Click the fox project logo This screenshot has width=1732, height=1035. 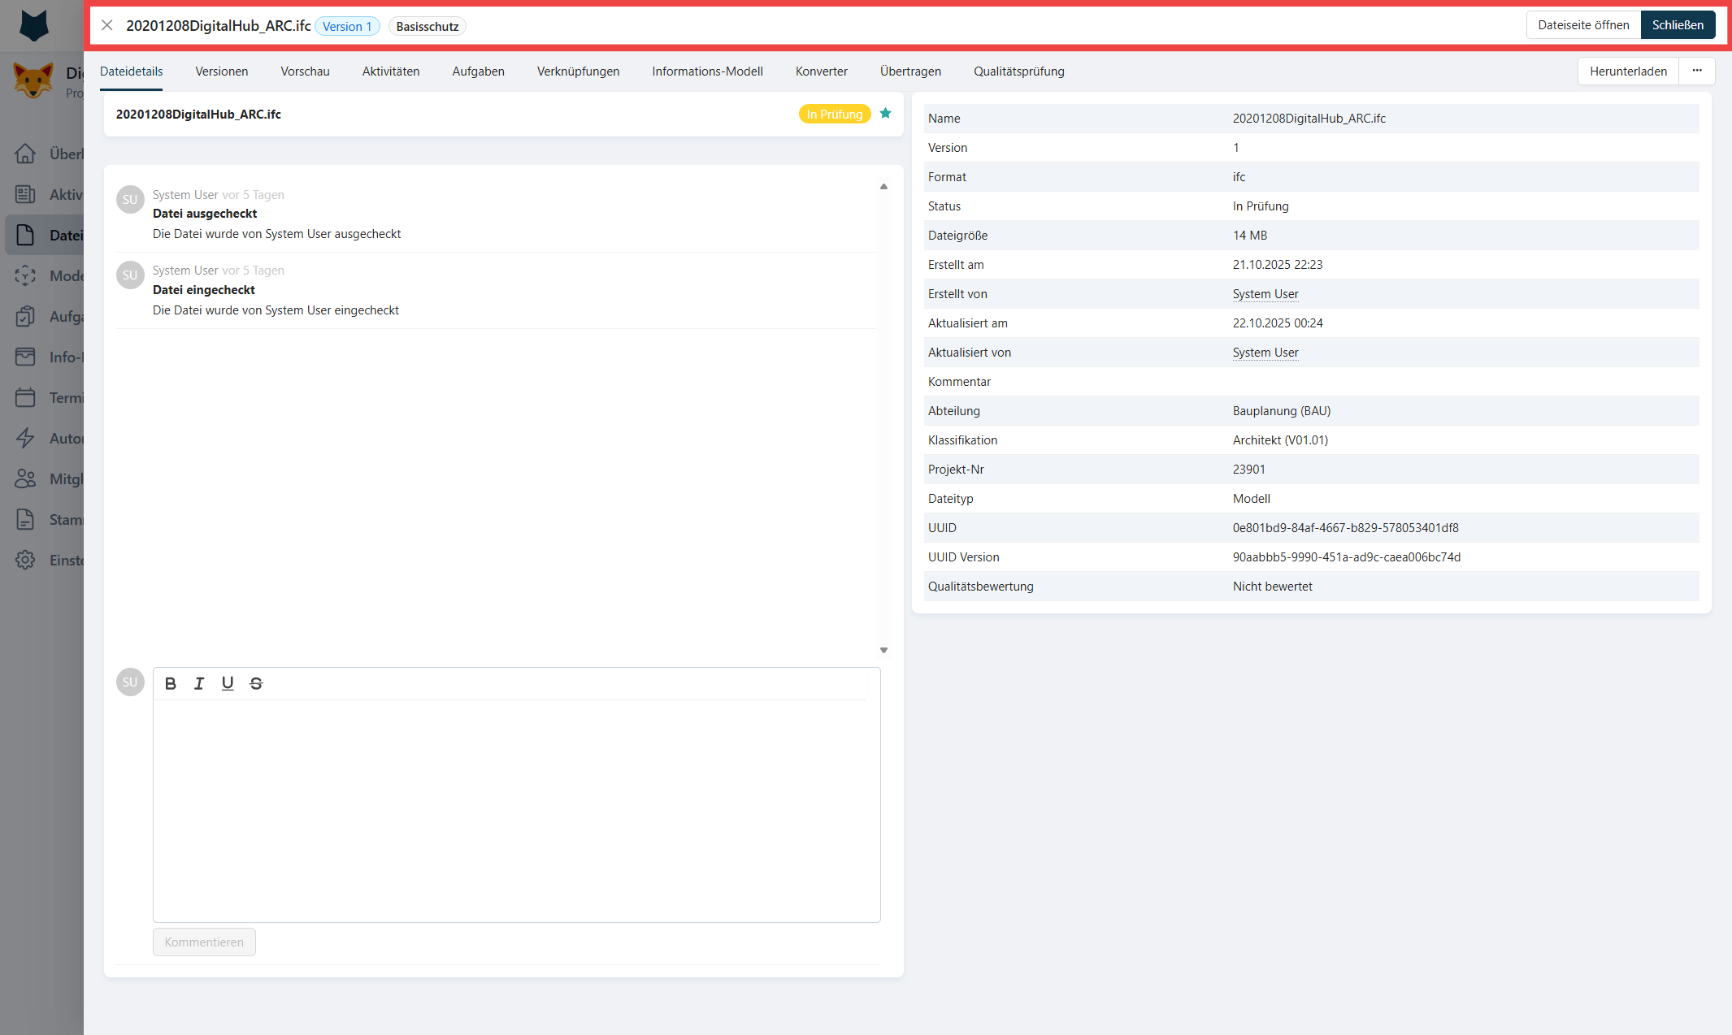point(33,81)
